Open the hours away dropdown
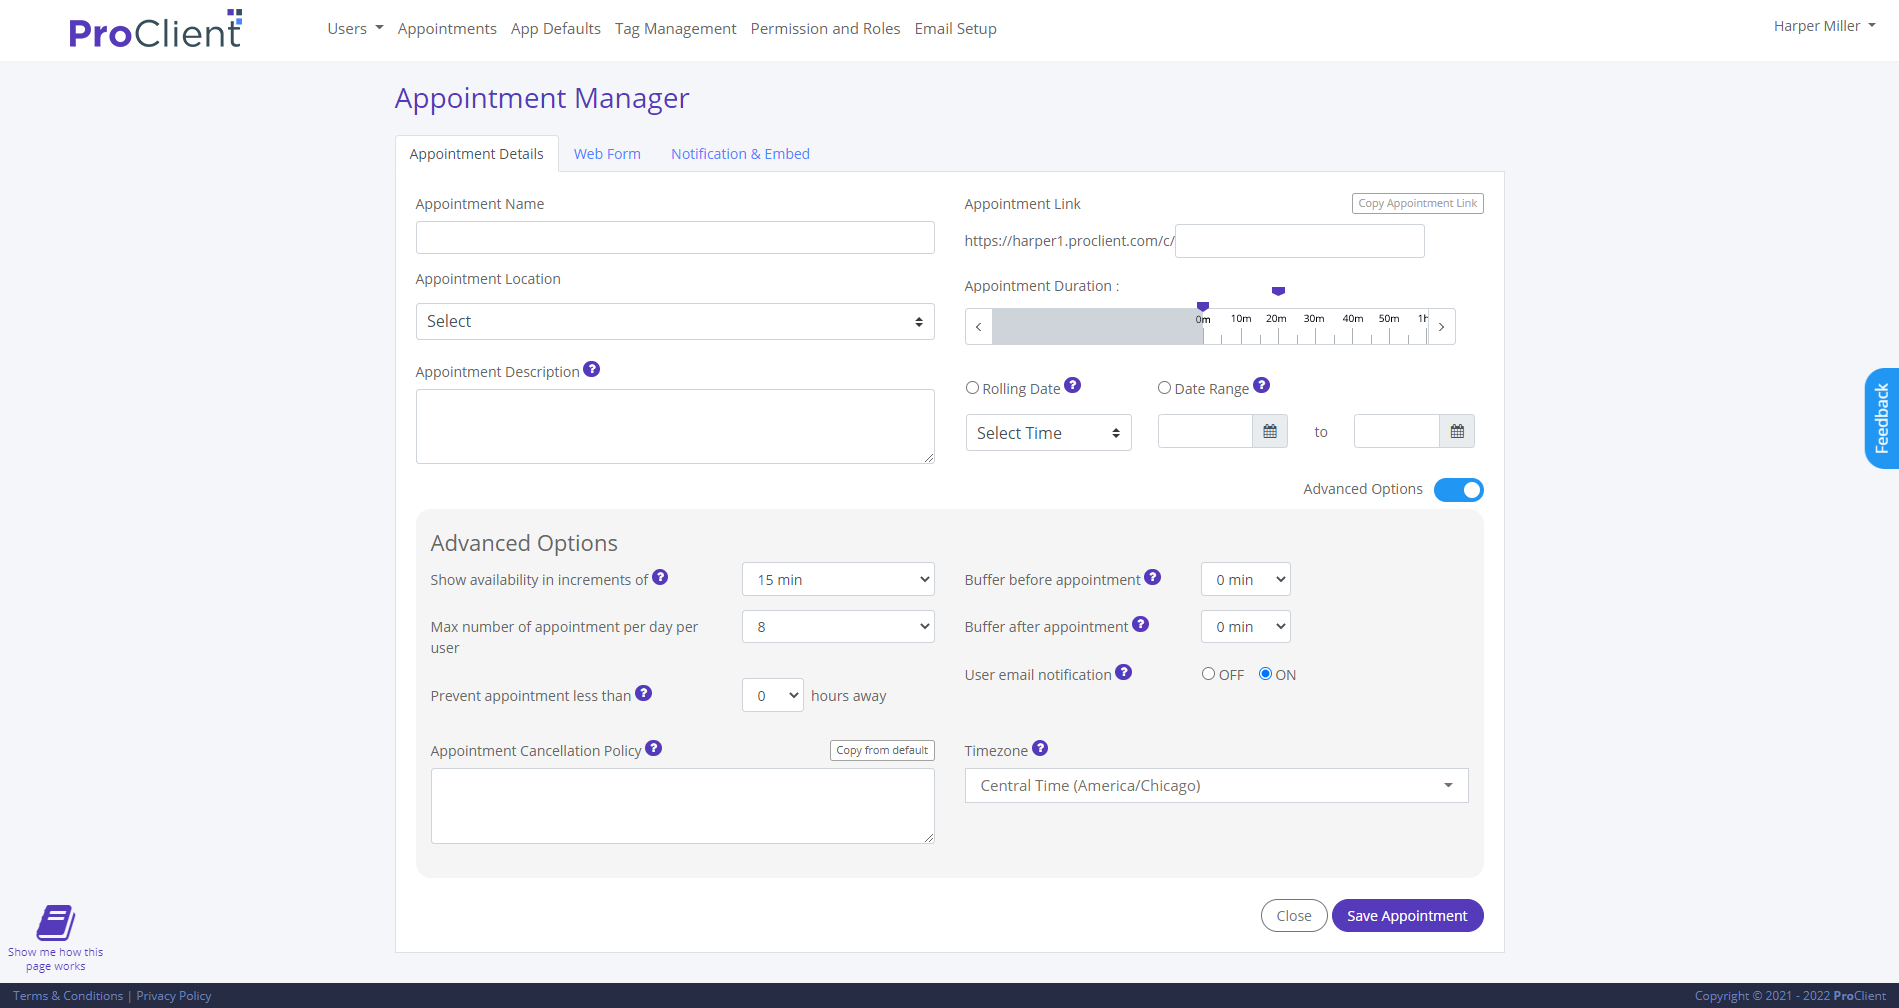The width and height of the screenshot is (1899, 1008). (x=772, y=695)
